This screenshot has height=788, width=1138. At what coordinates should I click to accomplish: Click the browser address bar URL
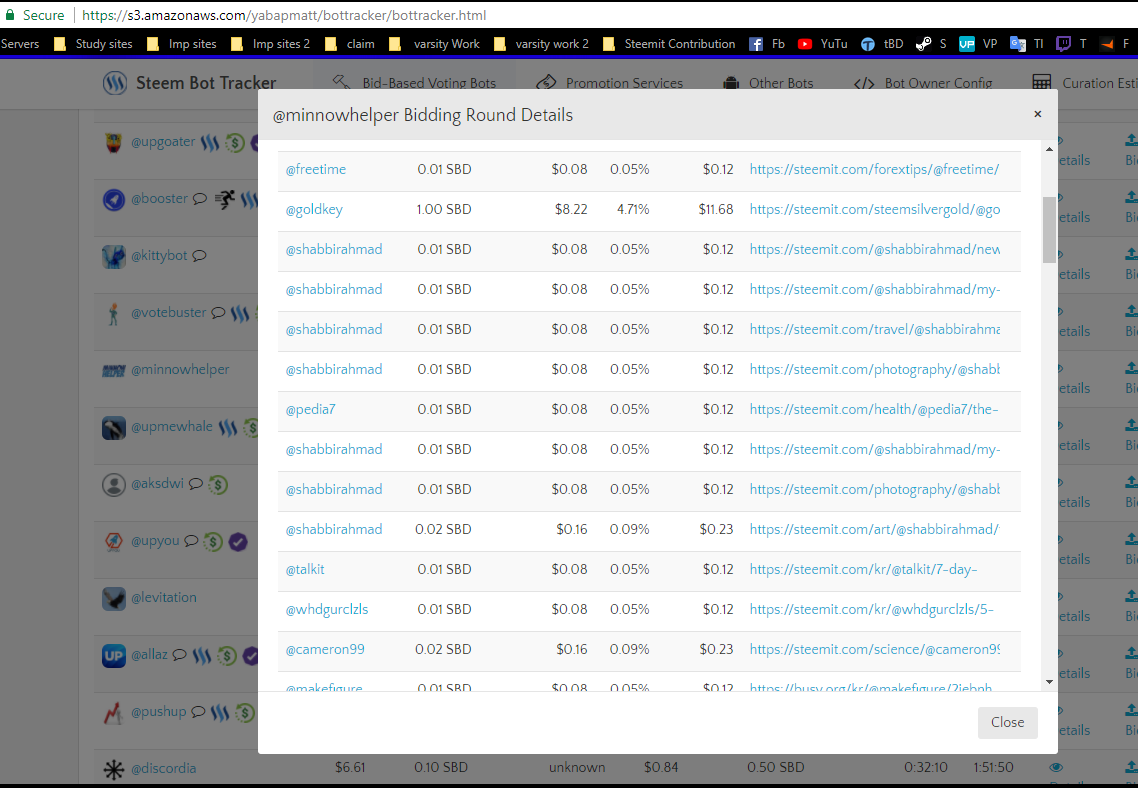point(284,15)
